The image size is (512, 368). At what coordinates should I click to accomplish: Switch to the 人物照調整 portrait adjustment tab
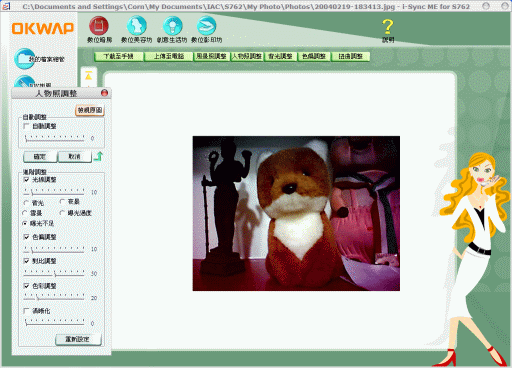click(x=247, y=56)
